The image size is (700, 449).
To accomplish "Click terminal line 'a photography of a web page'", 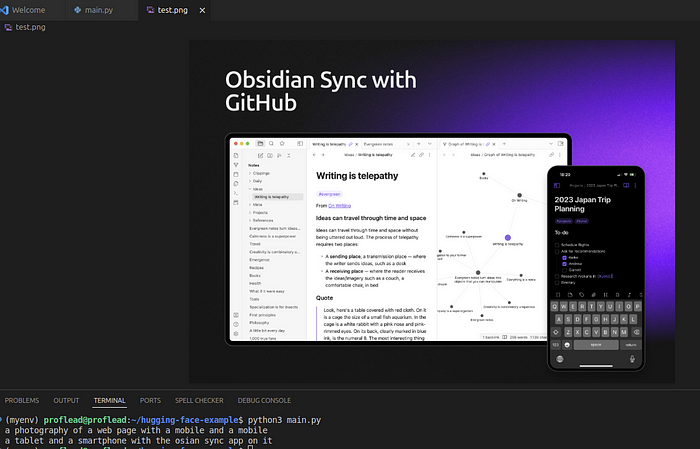I will tap(136, 430).
